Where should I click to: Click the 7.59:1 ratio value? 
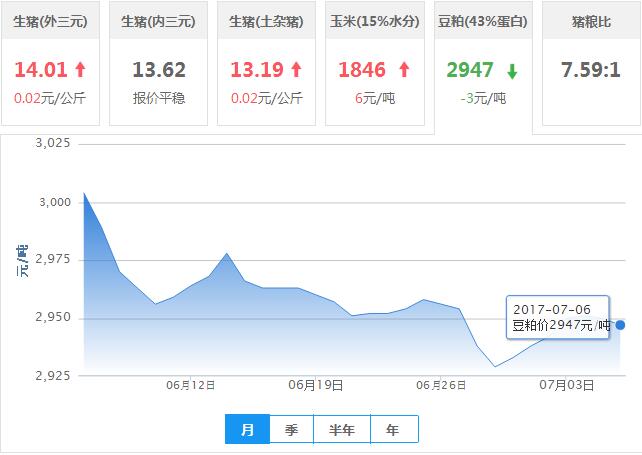click(x=591, y=70)
